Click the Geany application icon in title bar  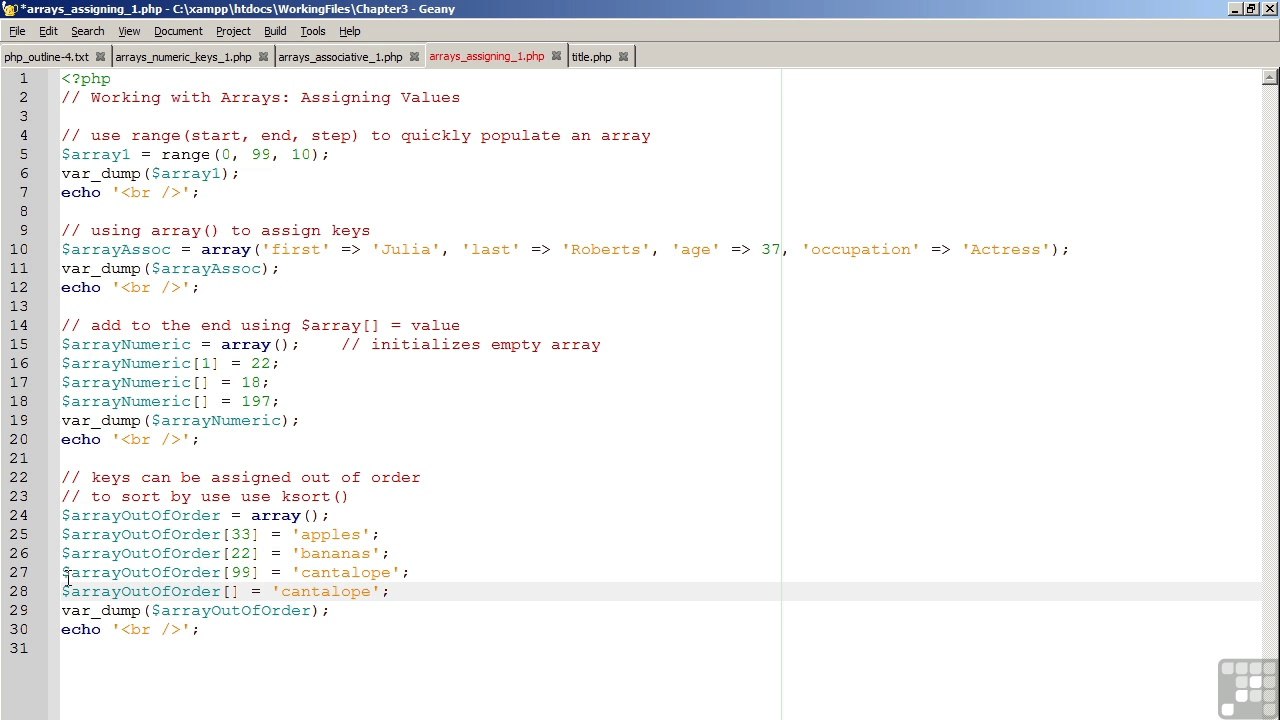click(10, 9)
